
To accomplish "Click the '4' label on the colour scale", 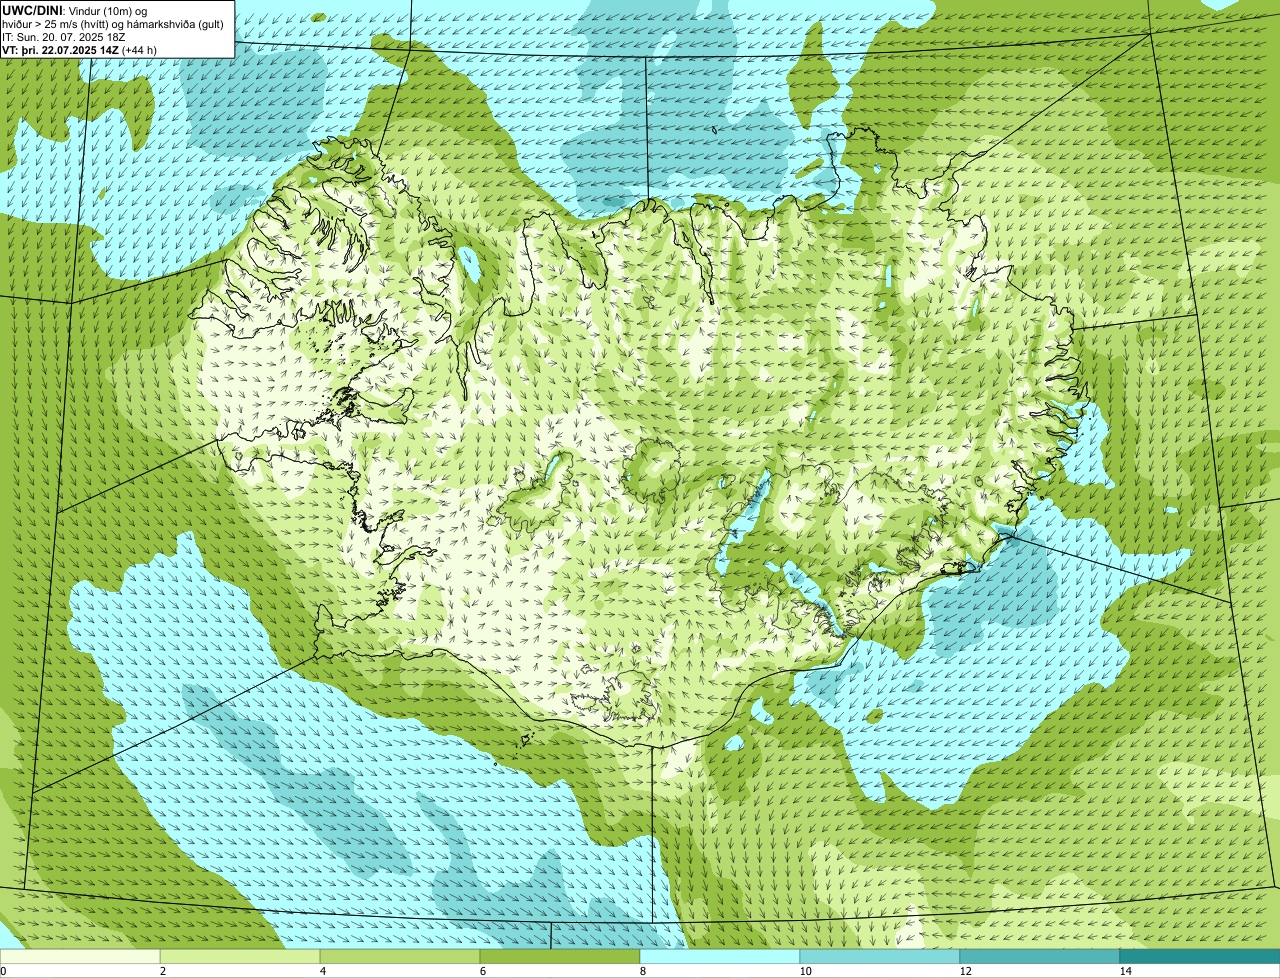I will [323, 971].
